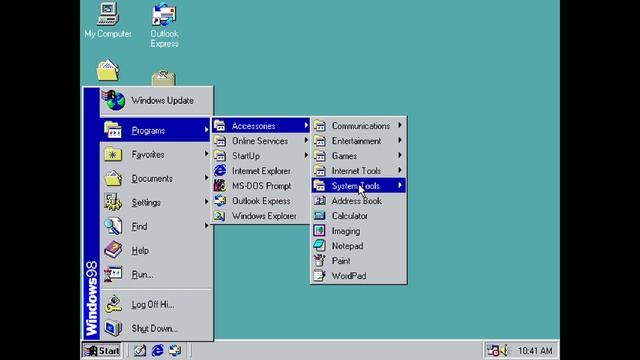Launch Internet Explorer from quick launch
Image resolution: width=640 pixels, height=360 pixels.
[x=158, y=351]
